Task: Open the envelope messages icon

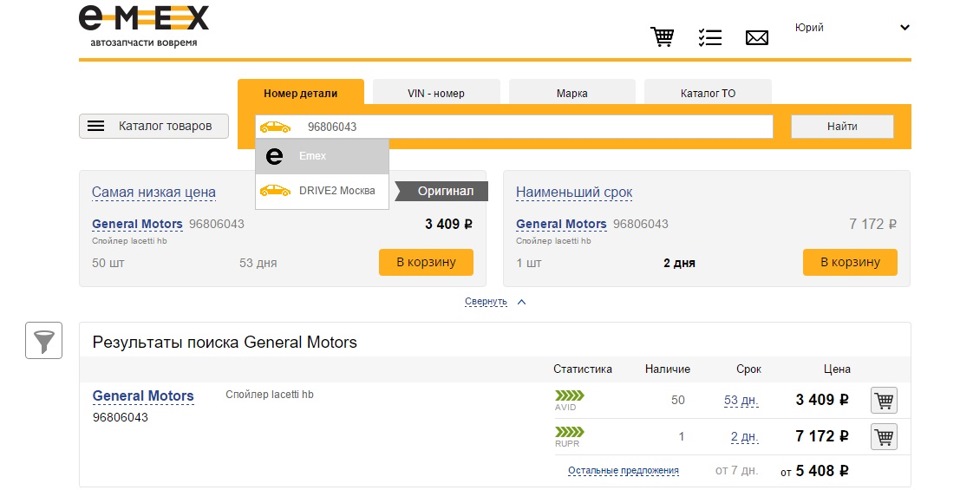Action: coord(757,38)
